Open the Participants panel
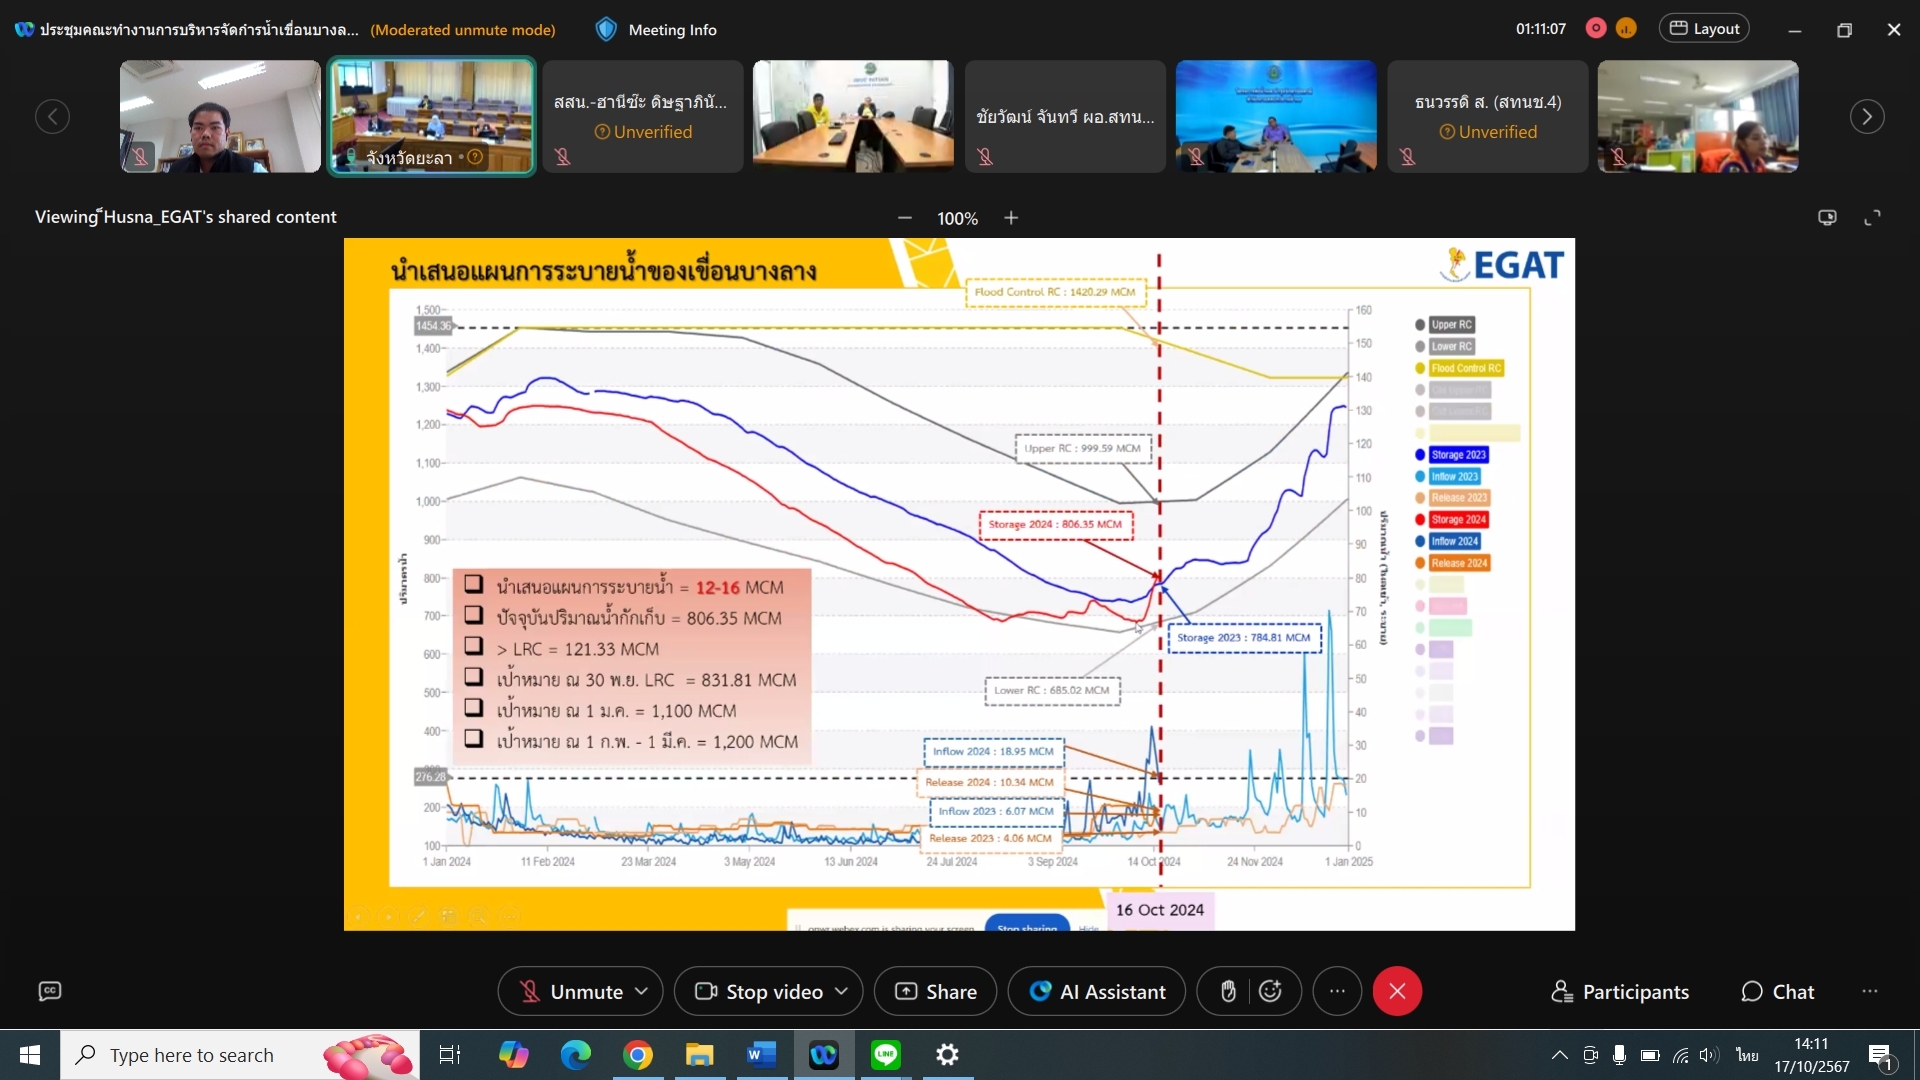 click(x=1620, y=991)
